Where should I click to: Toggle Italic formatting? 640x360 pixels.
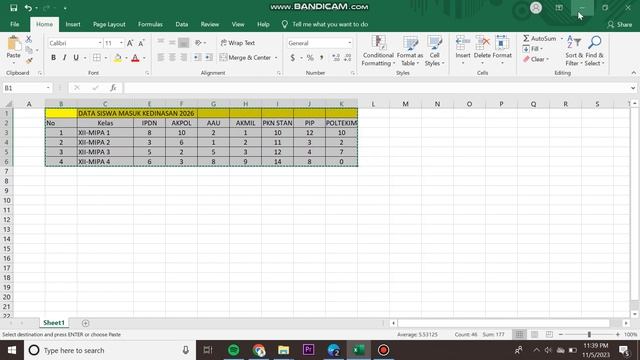point(64,58)
